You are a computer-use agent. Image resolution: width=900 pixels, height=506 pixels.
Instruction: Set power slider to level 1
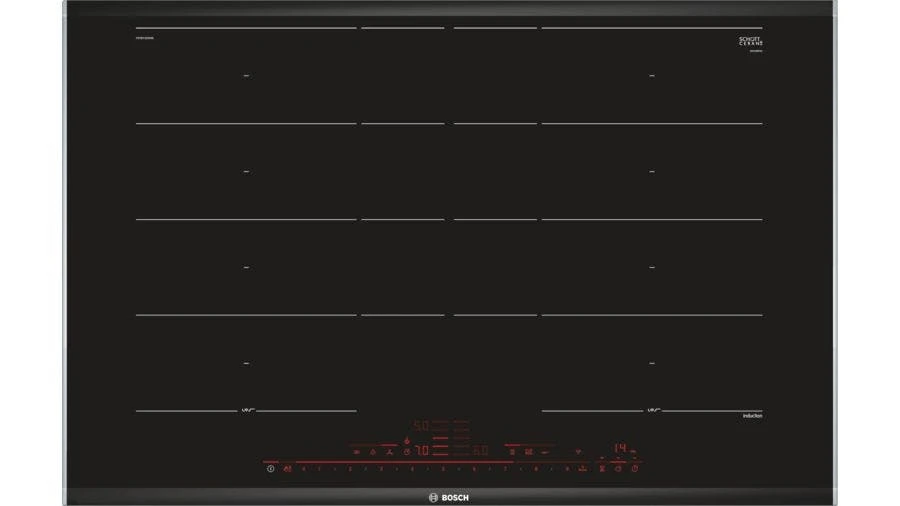click(318, 468)
